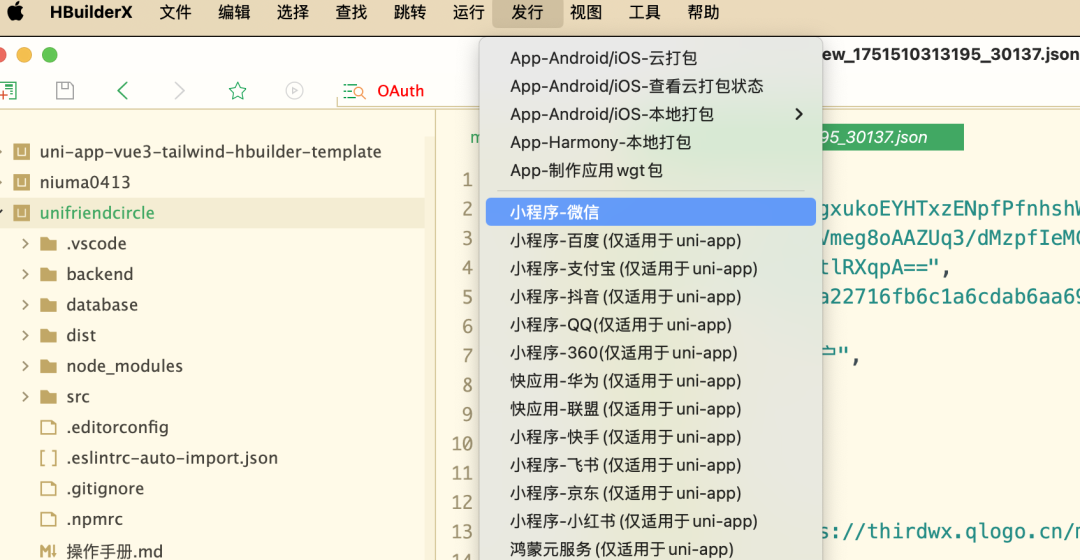Image resolution: width=1080 pixels, height=560 pixels.
Task: Open the 选择 menu
Action: 293,12
